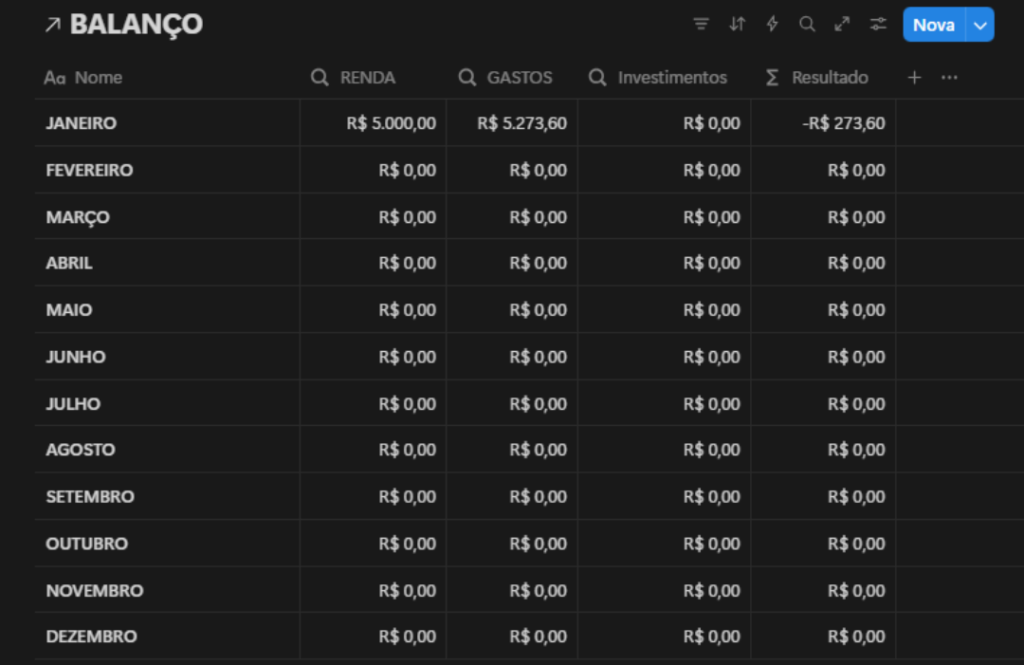Open the JANEIRO row page
Image resolution: width=1024 pixels, height=665 pixels.
coord(81,123)
